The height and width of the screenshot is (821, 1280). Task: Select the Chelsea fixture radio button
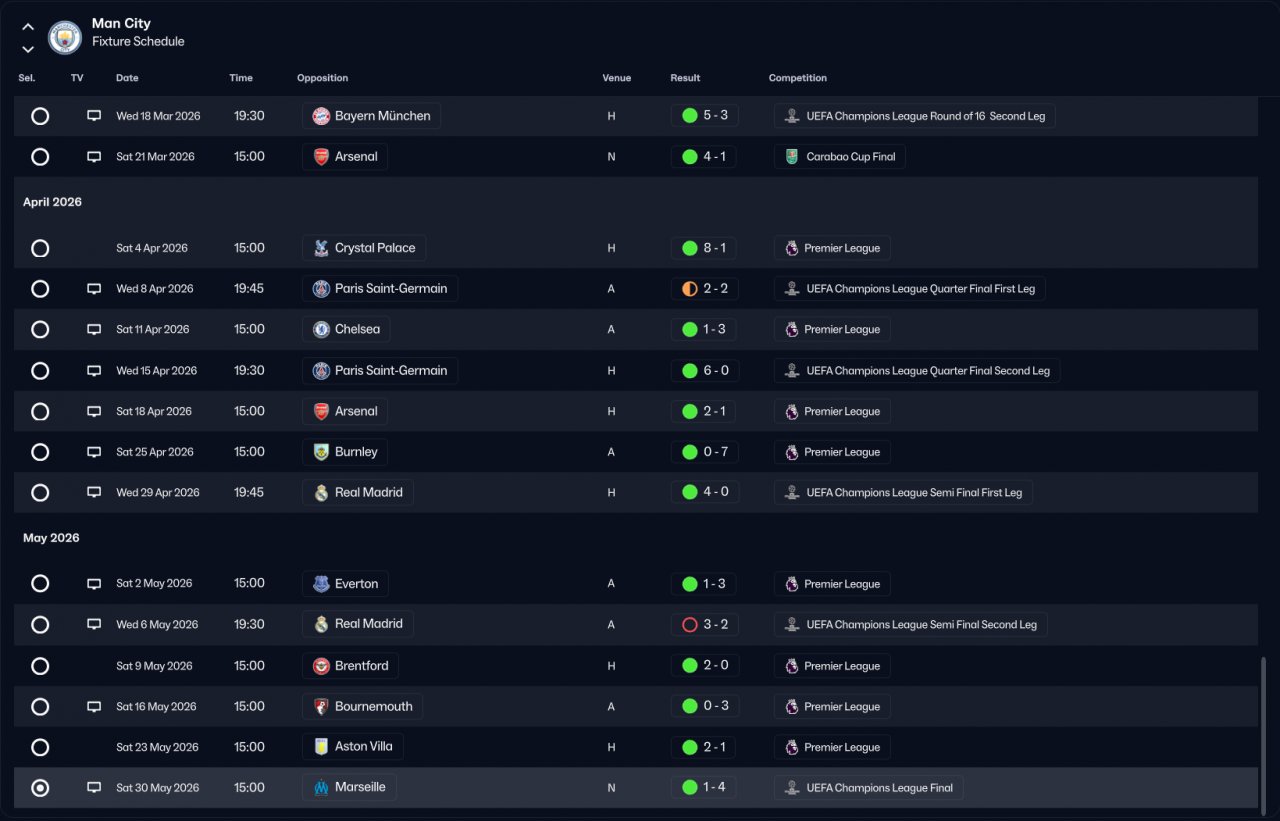pyautogui.click(x=40, y=330)
